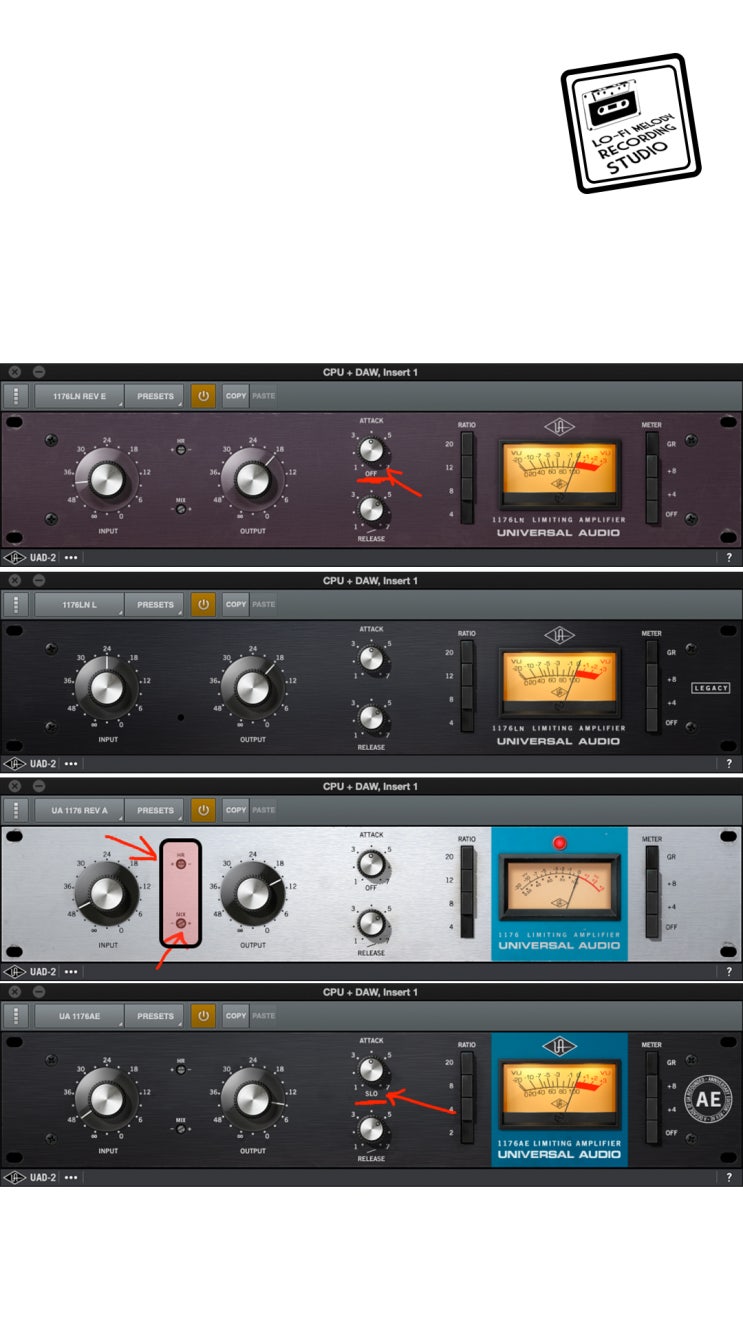This screenshot has height=1321, width=743.
Task: Open the plugin menu icon in UA 1176AE window
Action: tap(16, 1015)
